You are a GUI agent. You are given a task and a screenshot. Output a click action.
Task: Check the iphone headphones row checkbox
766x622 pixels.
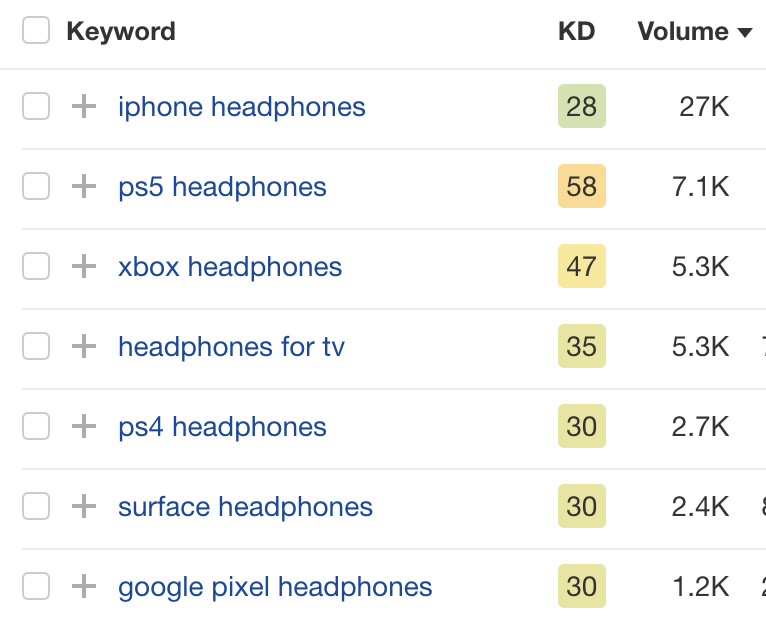36,106
